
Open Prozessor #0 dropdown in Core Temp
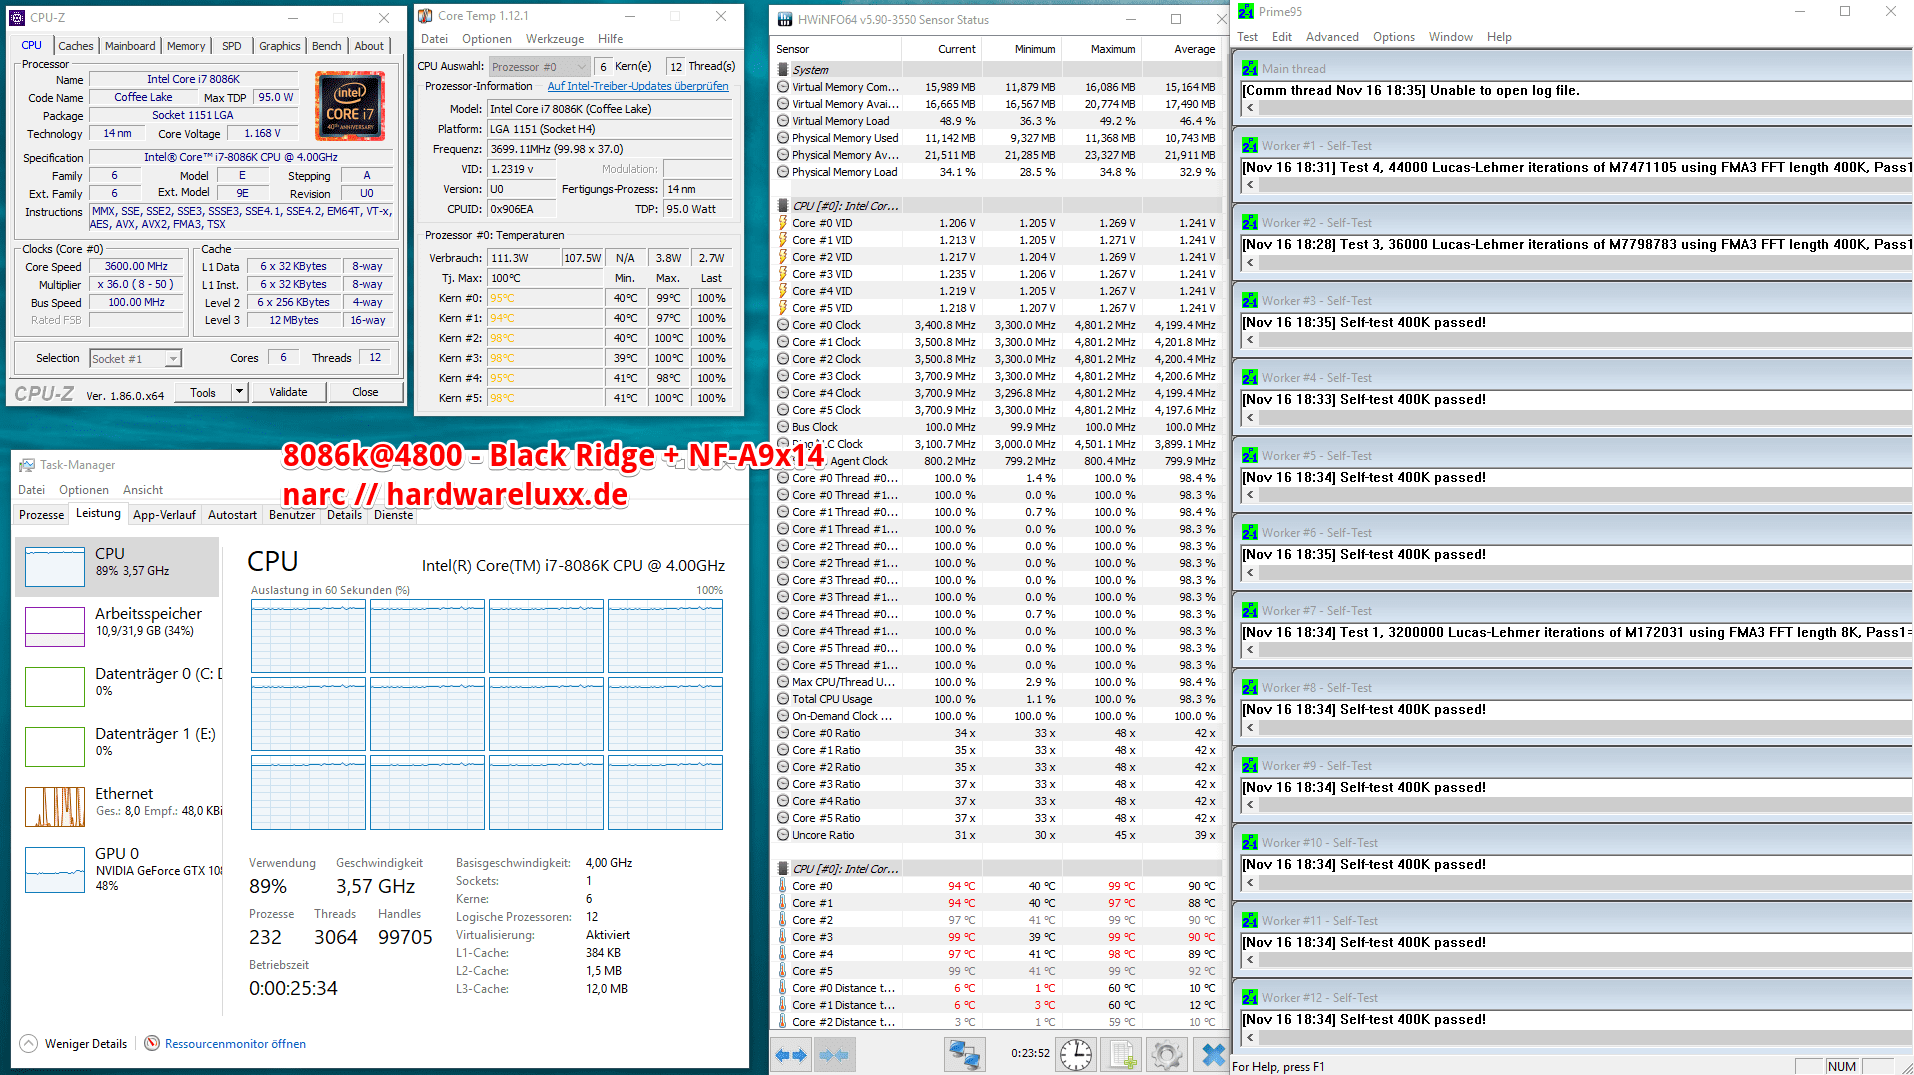538,67
